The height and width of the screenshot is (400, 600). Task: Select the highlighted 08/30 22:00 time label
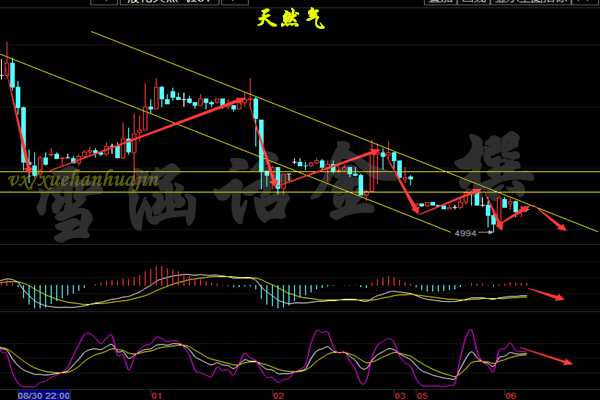point(44,395)
